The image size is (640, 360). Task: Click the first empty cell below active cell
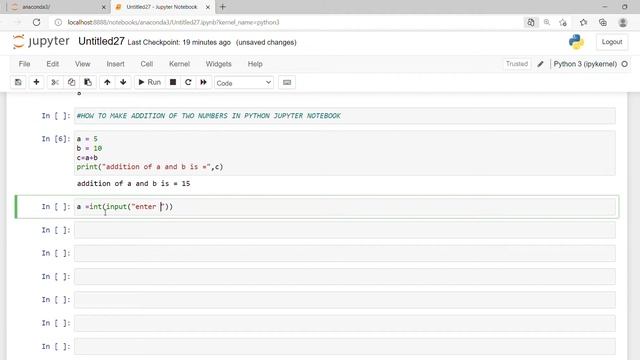(344, 230)
